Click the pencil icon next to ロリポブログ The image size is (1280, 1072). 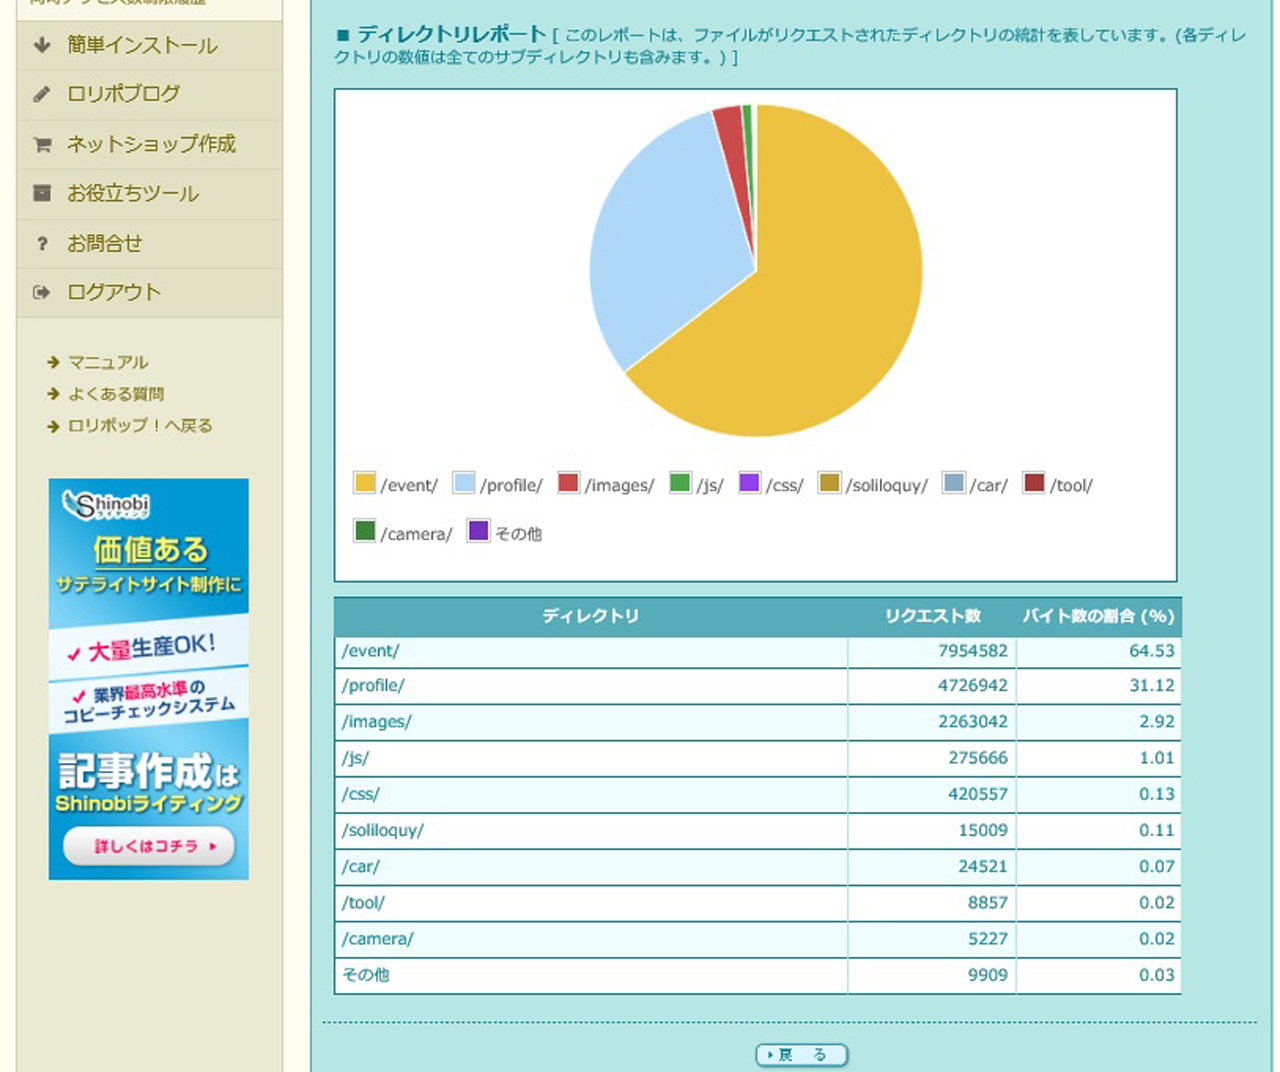click(42, 94)
